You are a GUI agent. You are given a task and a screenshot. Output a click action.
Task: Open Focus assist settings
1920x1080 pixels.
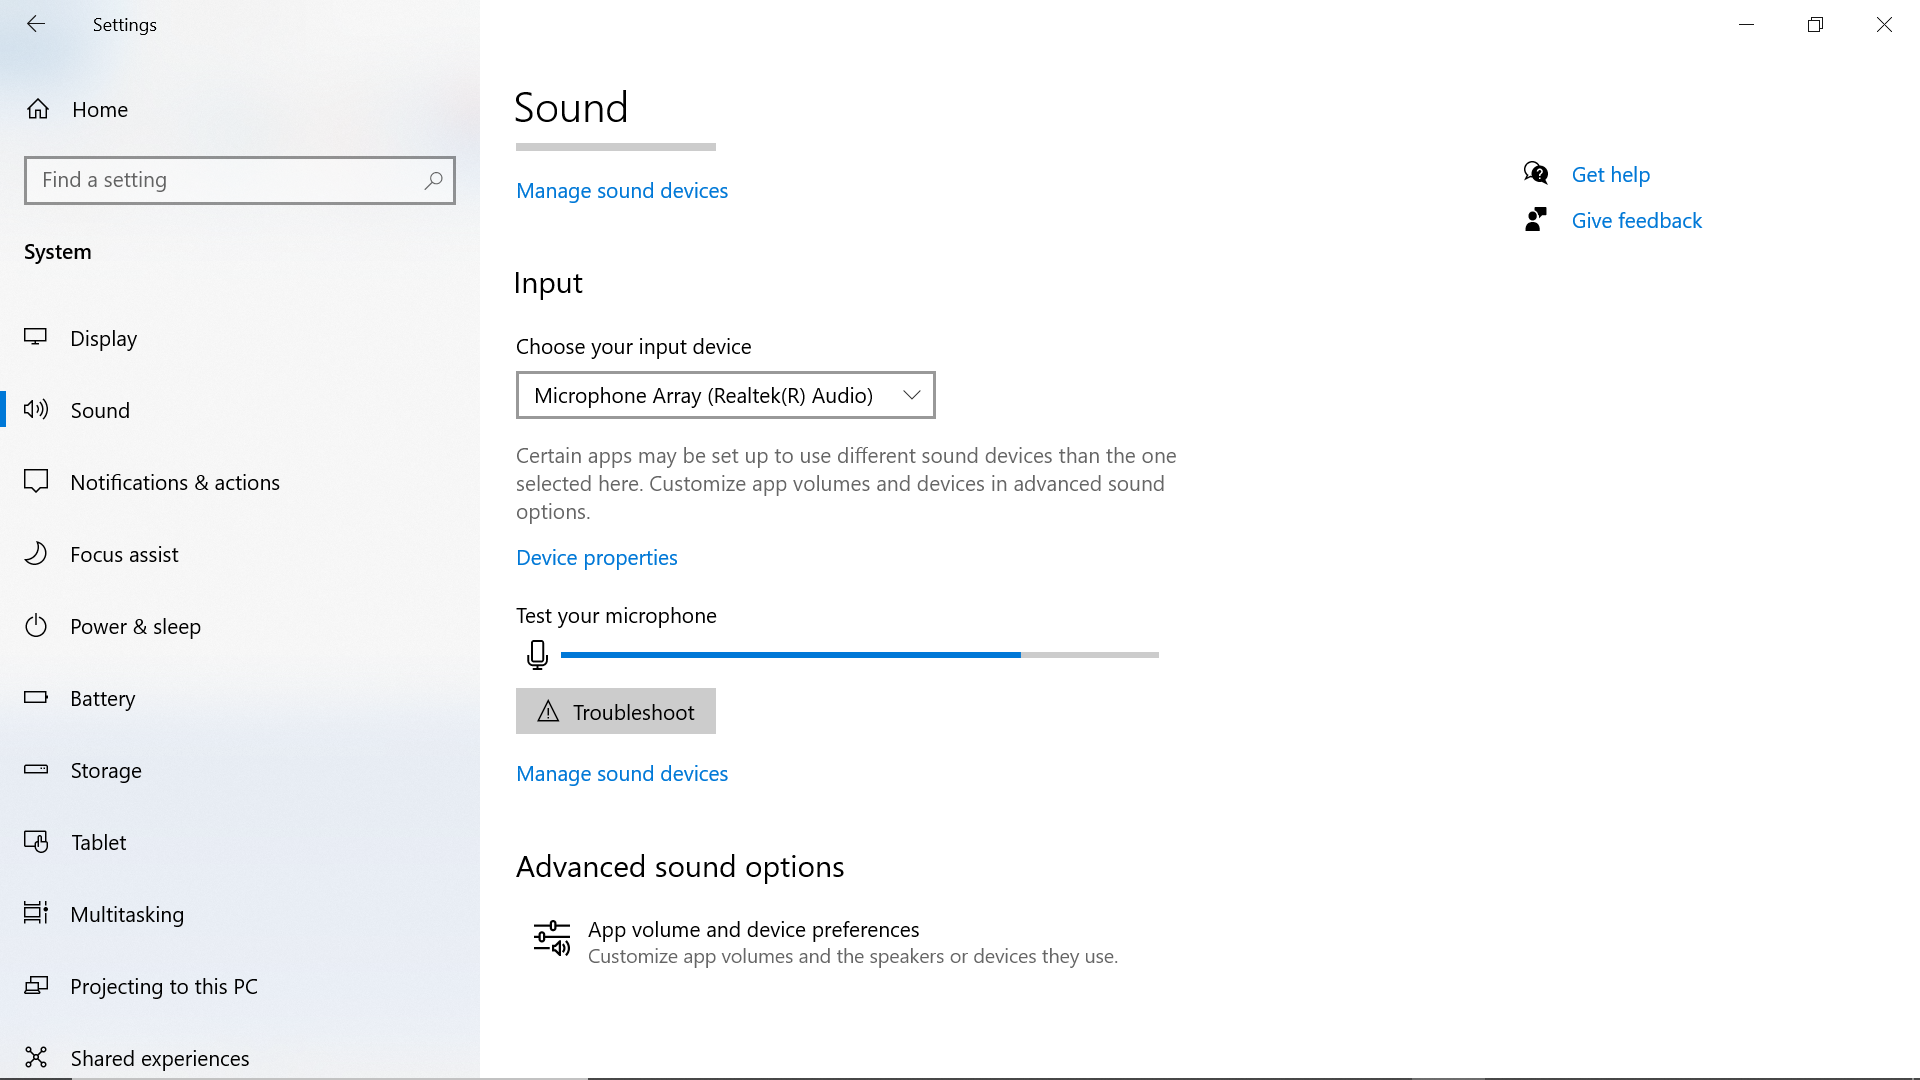240,554
